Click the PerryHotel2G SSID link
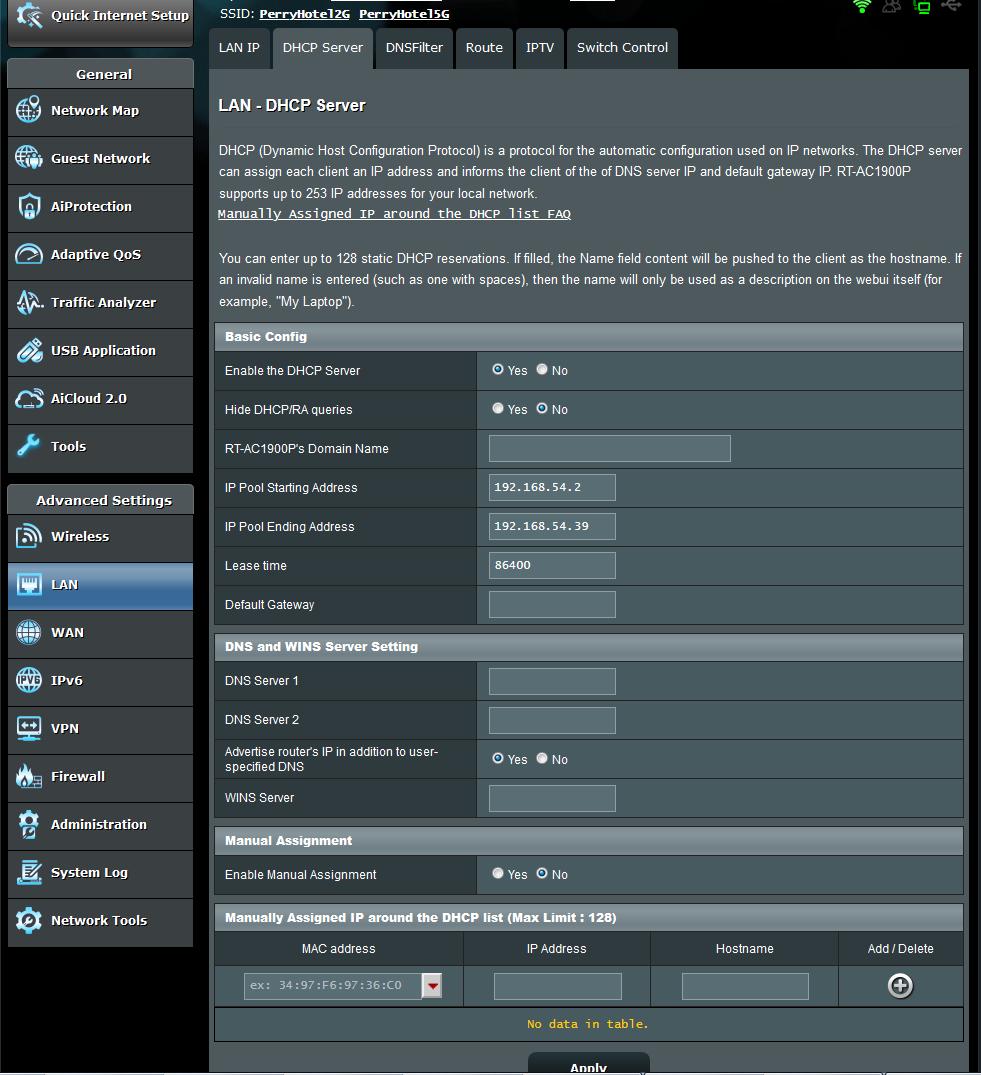The width and height of the screenshot is (981, 1075). 304,14
